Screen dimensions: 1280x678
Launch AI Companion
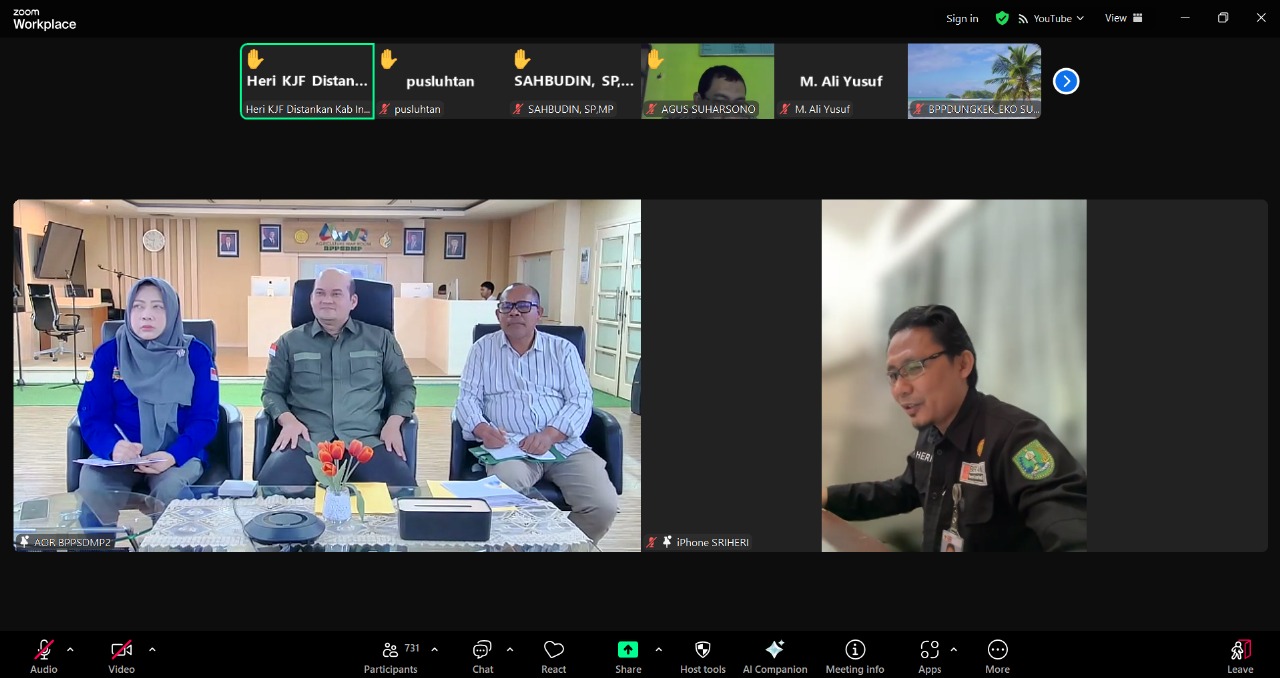coord(774,655)
